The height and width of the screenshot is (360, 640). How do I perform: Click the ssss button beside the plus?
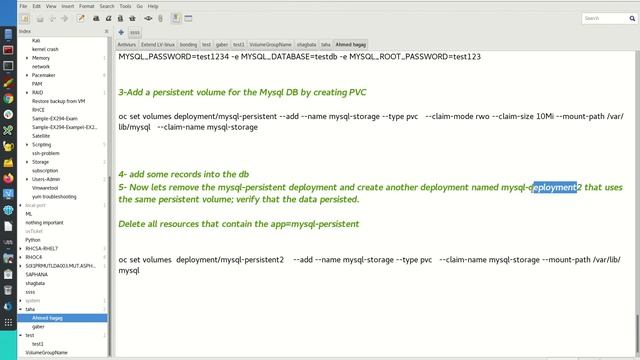(x=135, y=32)
